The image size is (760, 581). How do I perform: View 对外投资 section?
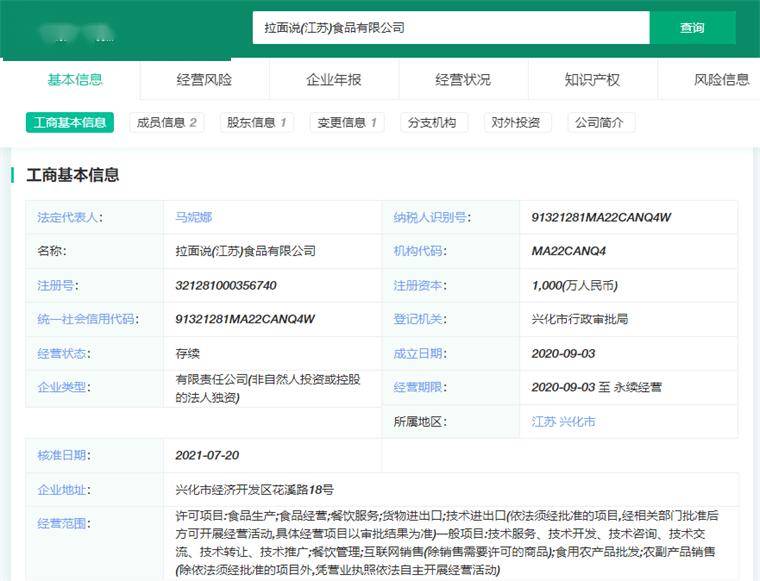[x=518, y=123]
